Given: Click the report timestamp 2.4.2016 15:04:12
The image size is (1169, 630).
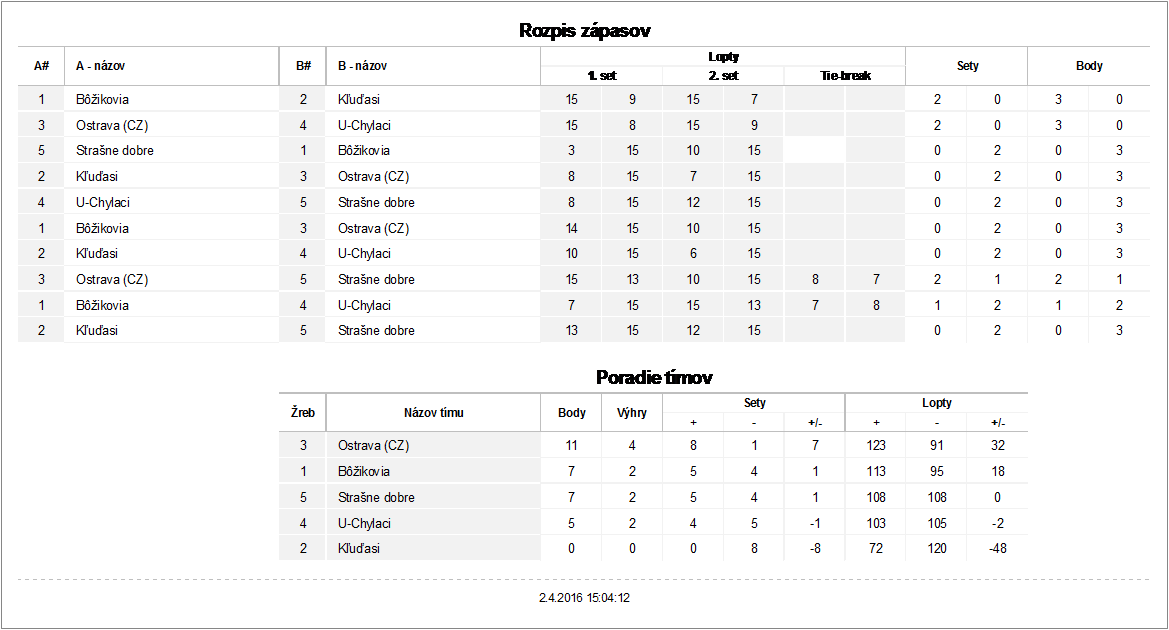Looking at the screenshot, I should click(584, 598).
